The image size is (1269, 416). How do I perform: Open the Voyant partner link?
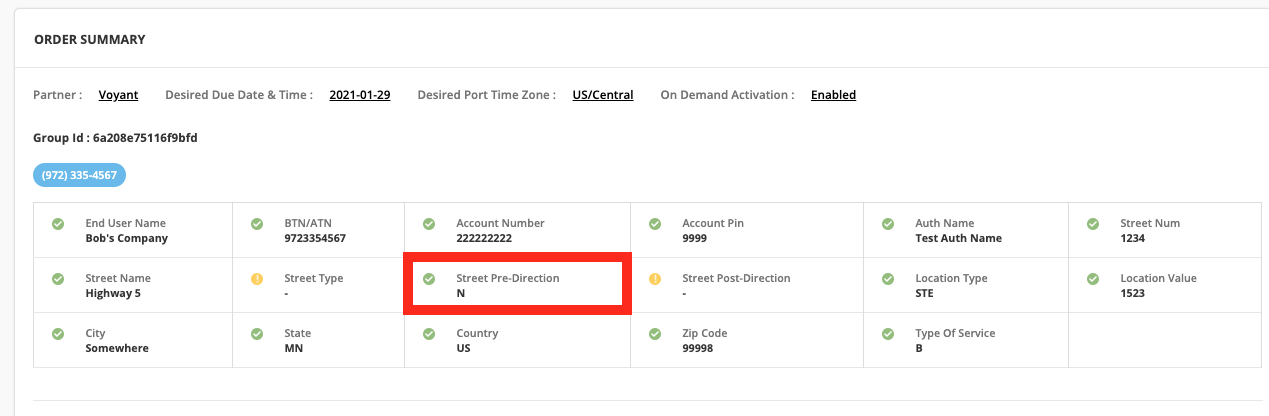(118, 95)
